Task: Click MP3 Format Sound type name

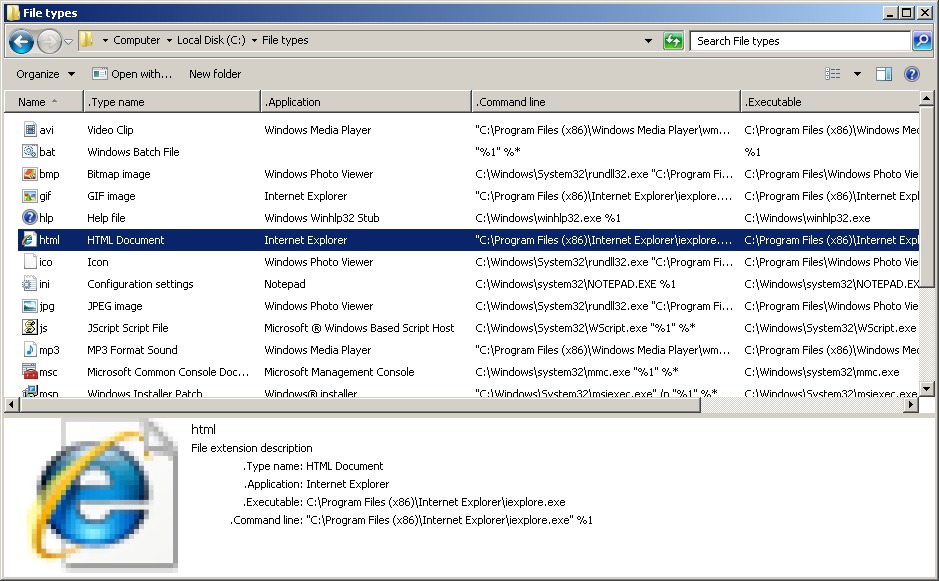Action: point(132,350)
